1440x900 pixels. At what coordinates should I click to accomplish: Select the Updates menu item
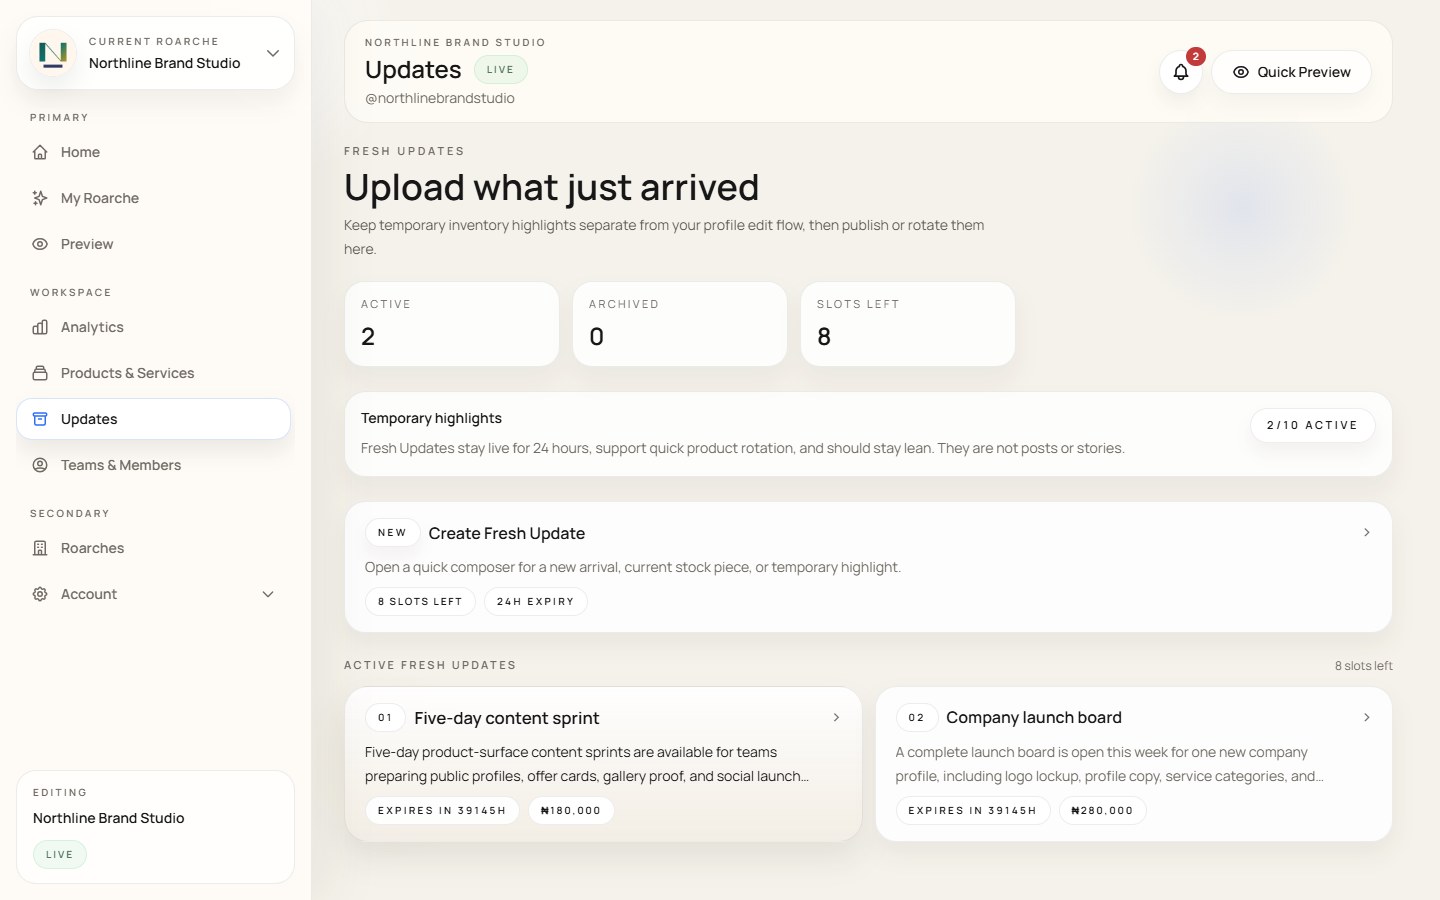coord(153,419)
